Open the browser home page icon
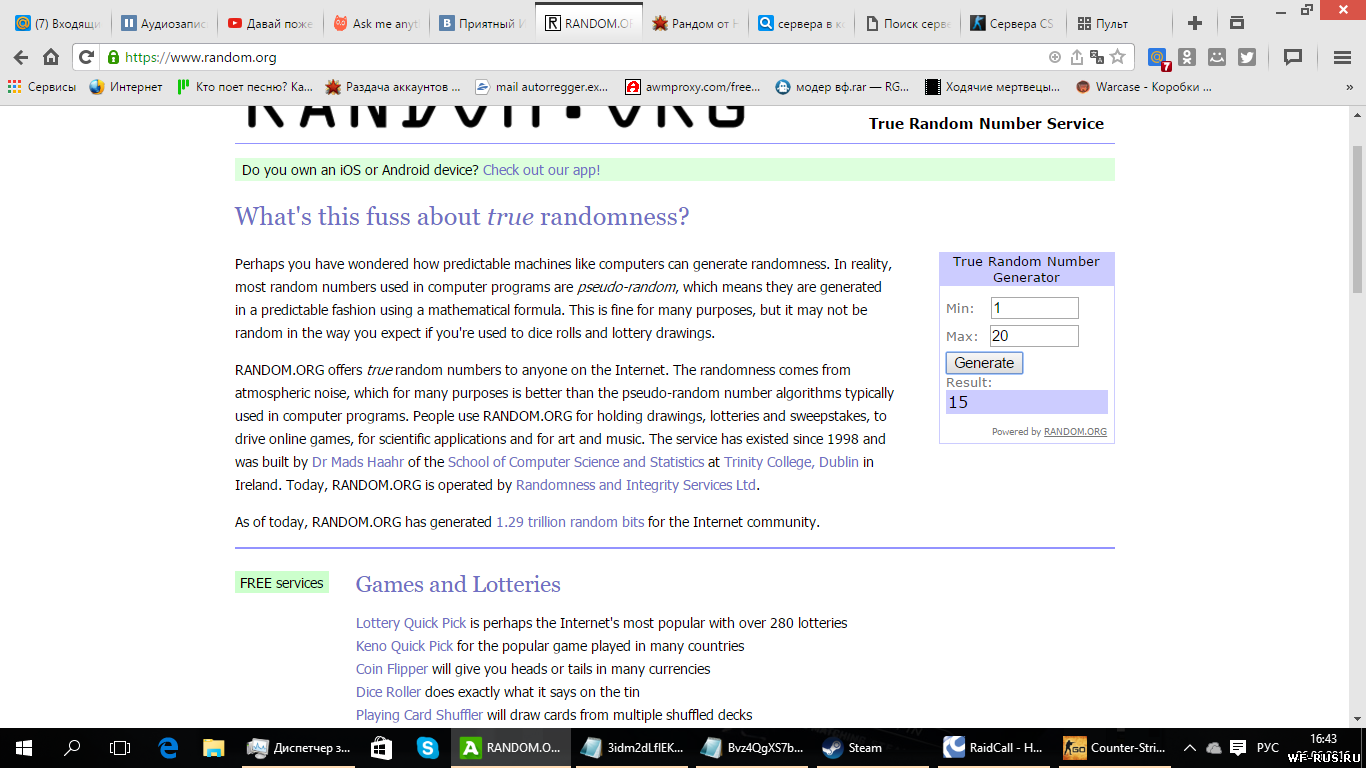This screenshot has height=768, width=1366. (x=51, y=57)
